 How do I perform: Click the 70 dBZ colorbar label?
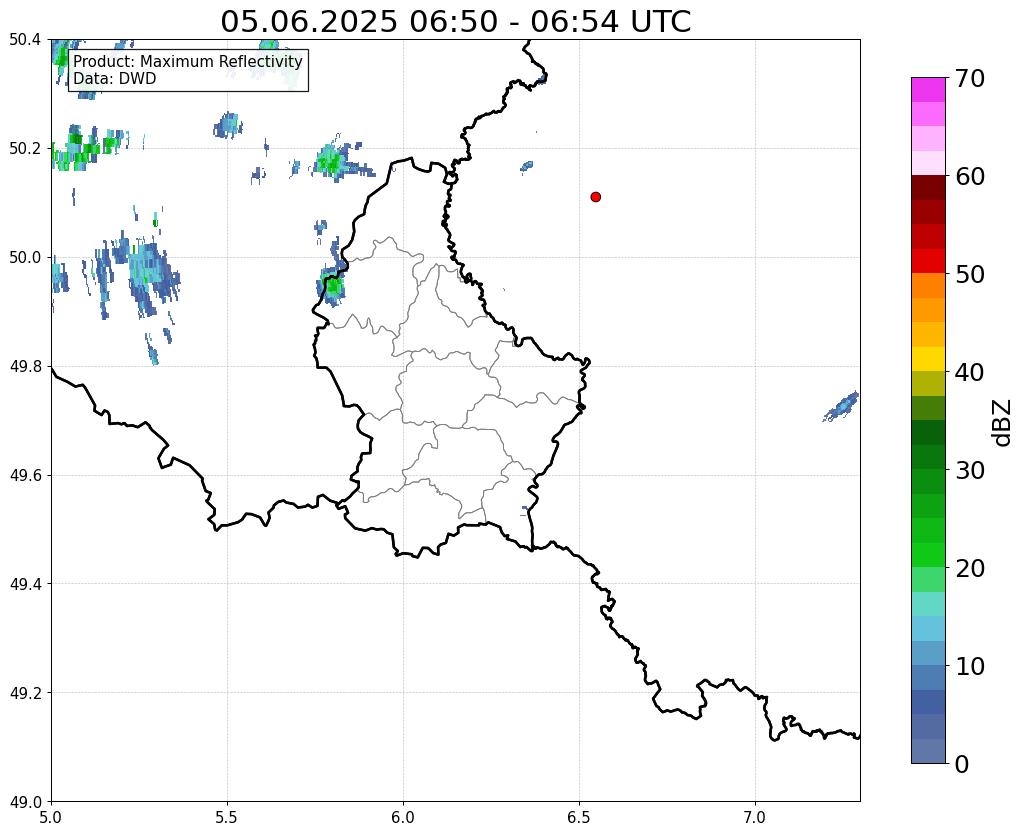coord(970,78)
